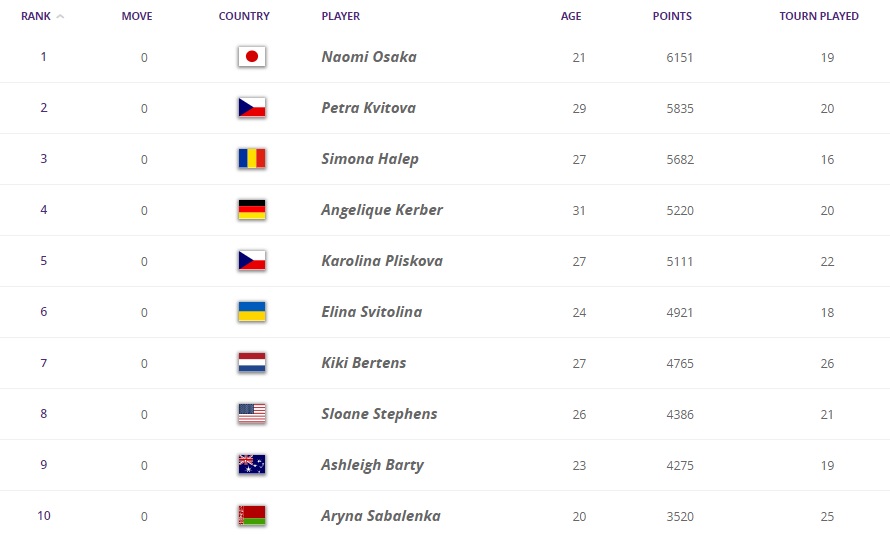Click the Japan flag icon

[x=252, y=56]
